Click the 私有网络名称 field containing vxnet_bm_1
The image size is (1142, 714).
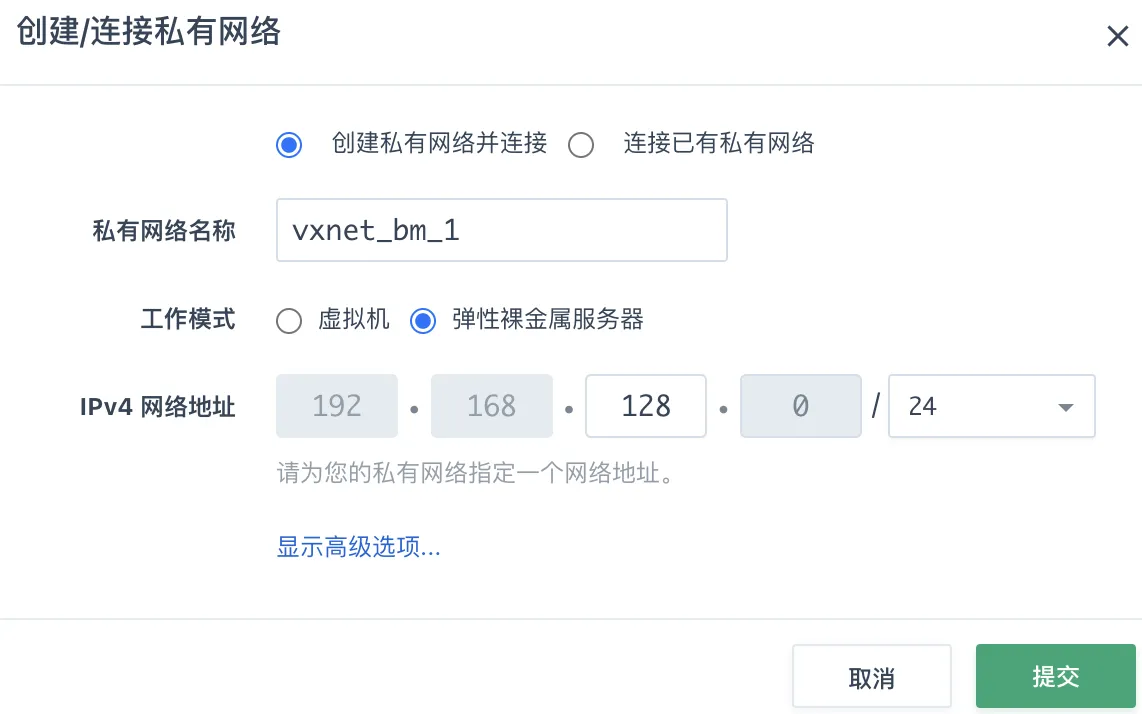coord(501,230)
